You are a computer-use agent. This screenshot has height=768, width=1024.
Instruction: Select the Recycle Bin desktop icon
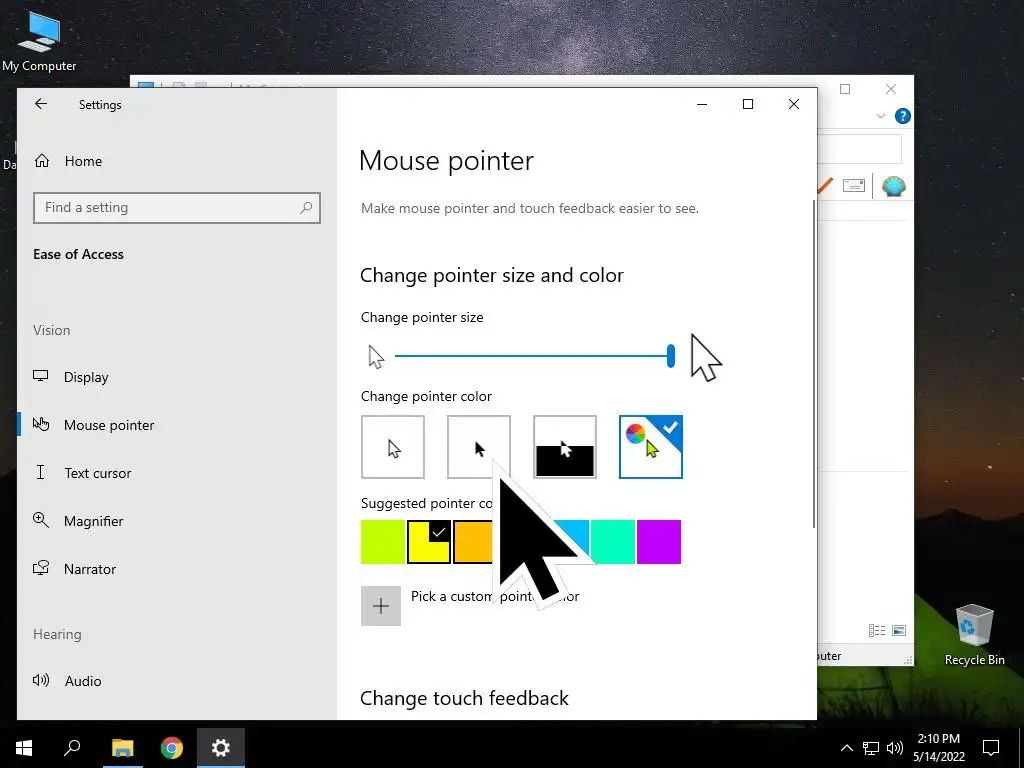[x=974, y=634]
